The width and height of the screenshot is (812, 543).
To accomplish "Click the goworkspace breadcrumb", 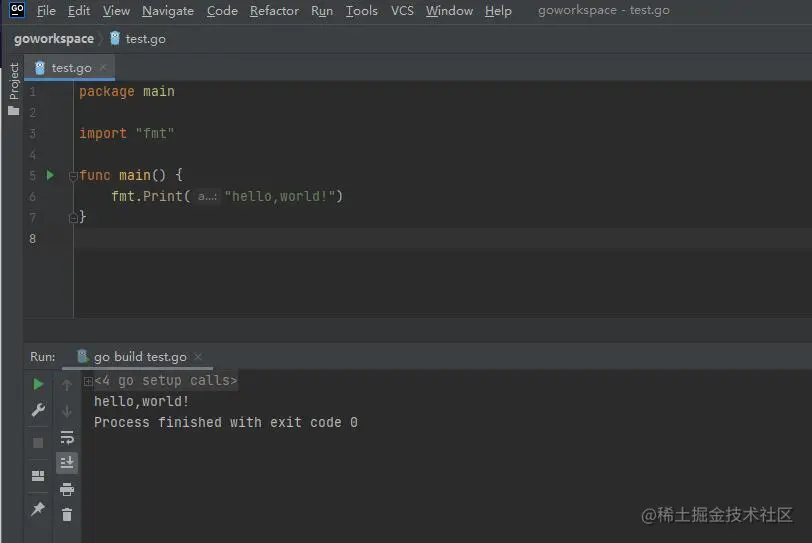I will (53, 39).
